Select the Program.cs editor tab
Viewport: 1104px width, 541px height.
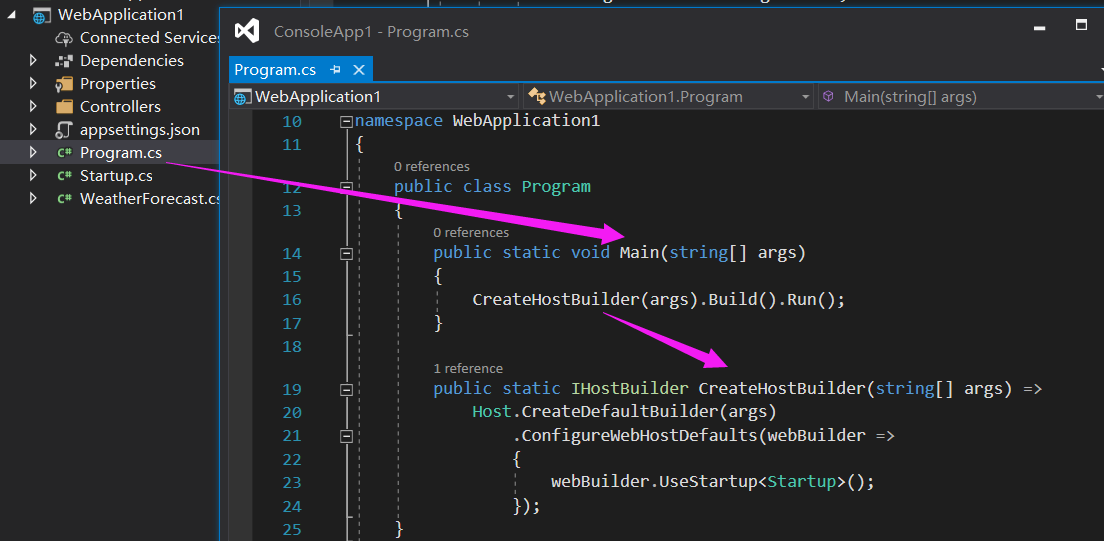pos(275,69)
